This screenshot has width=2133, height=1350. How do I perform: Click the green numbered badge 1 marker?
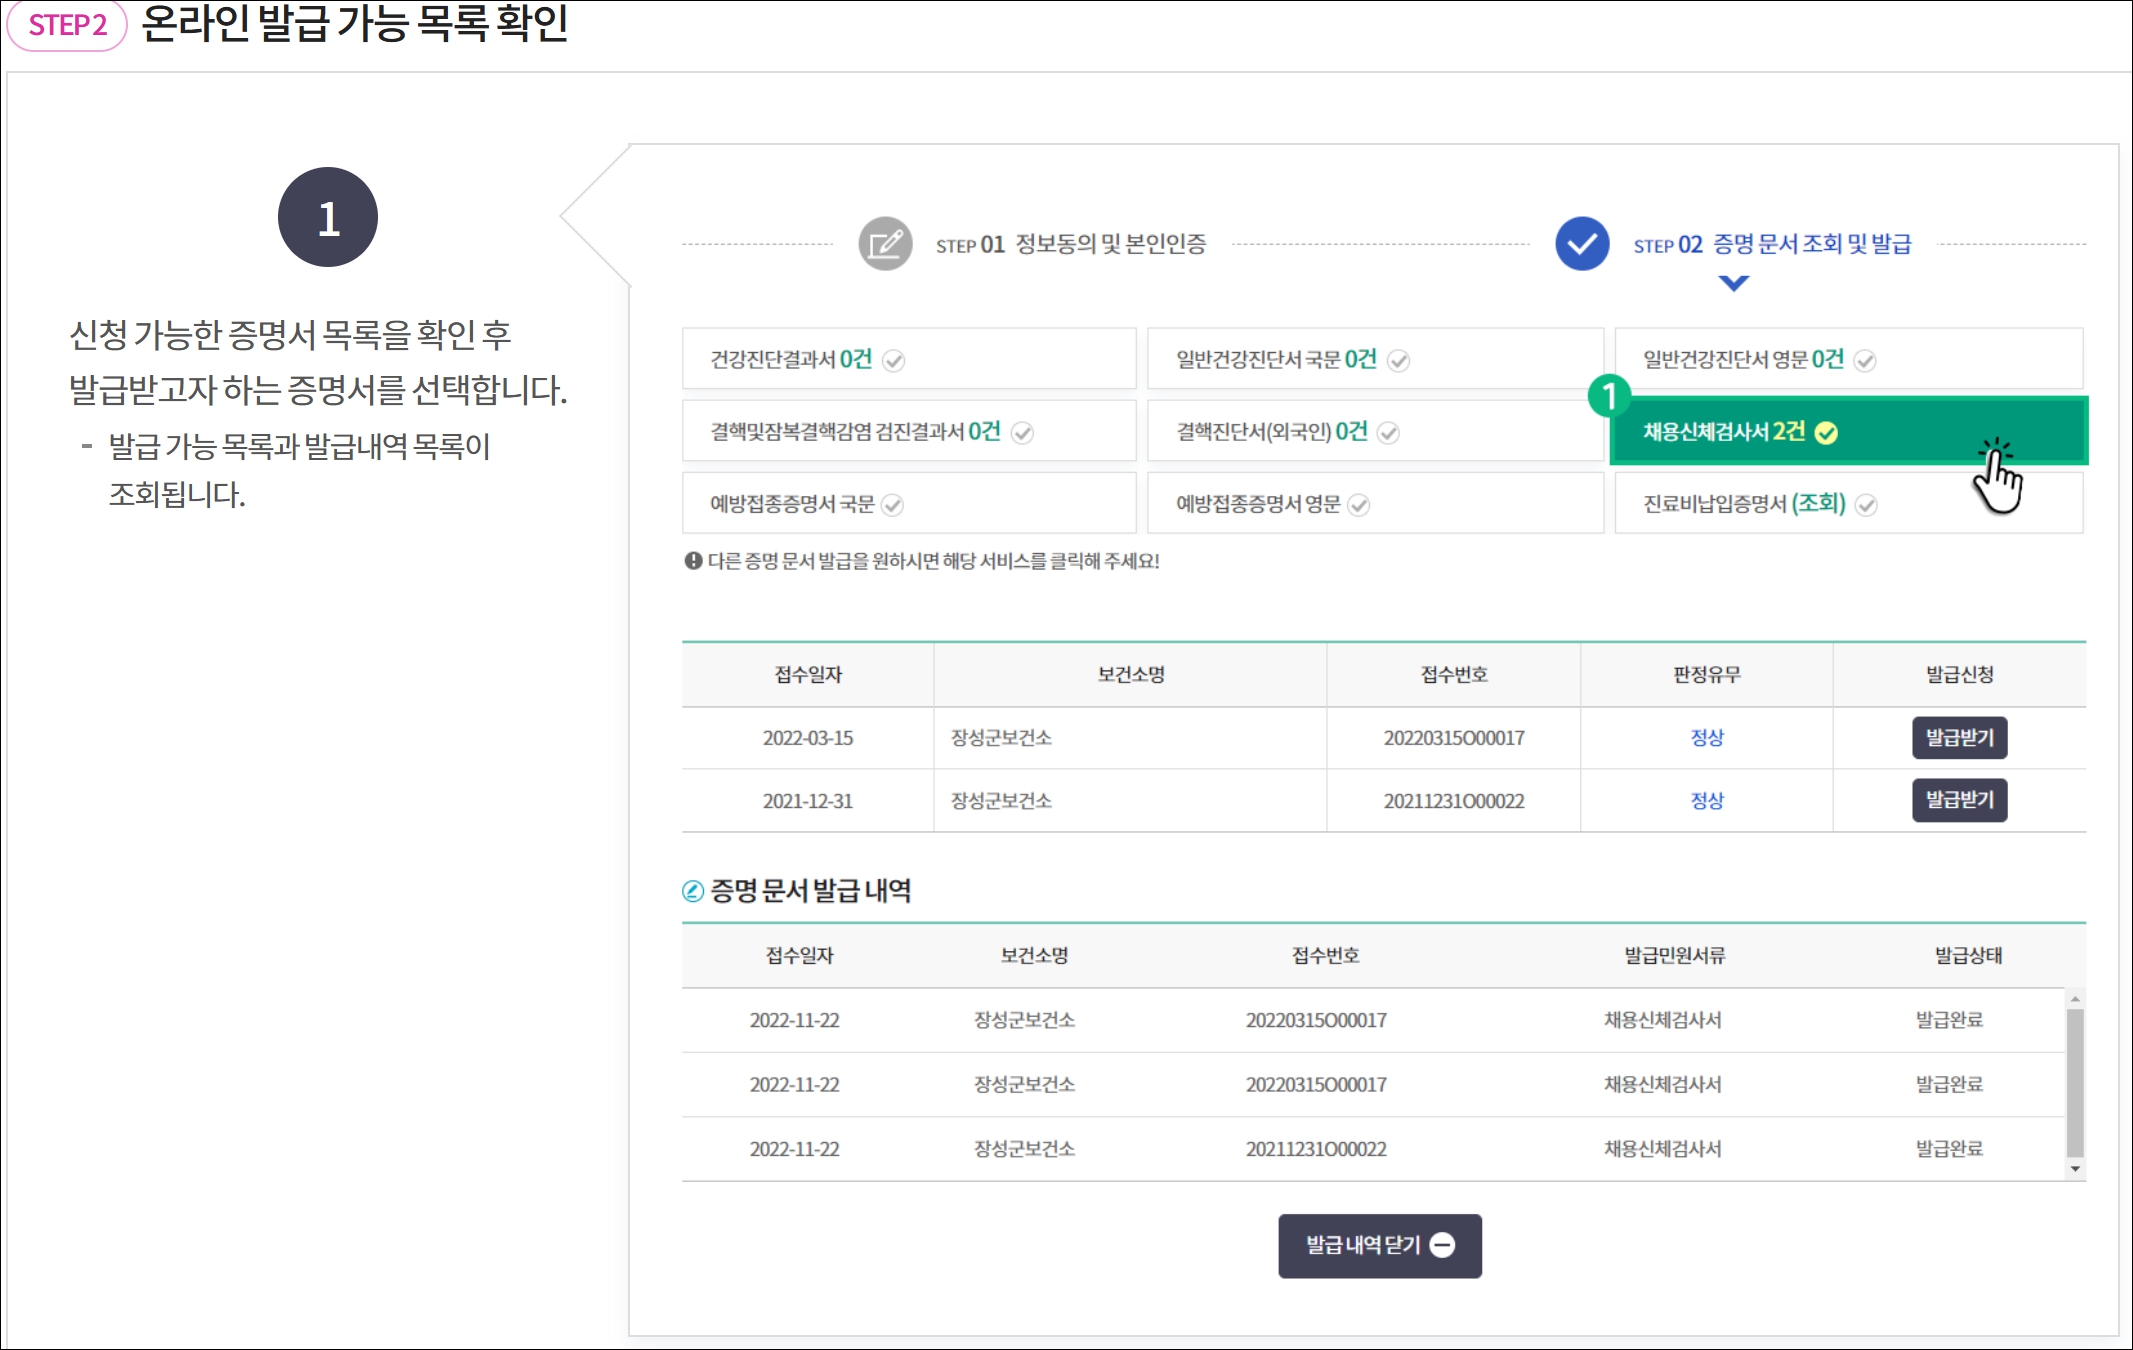point(1609,397)
